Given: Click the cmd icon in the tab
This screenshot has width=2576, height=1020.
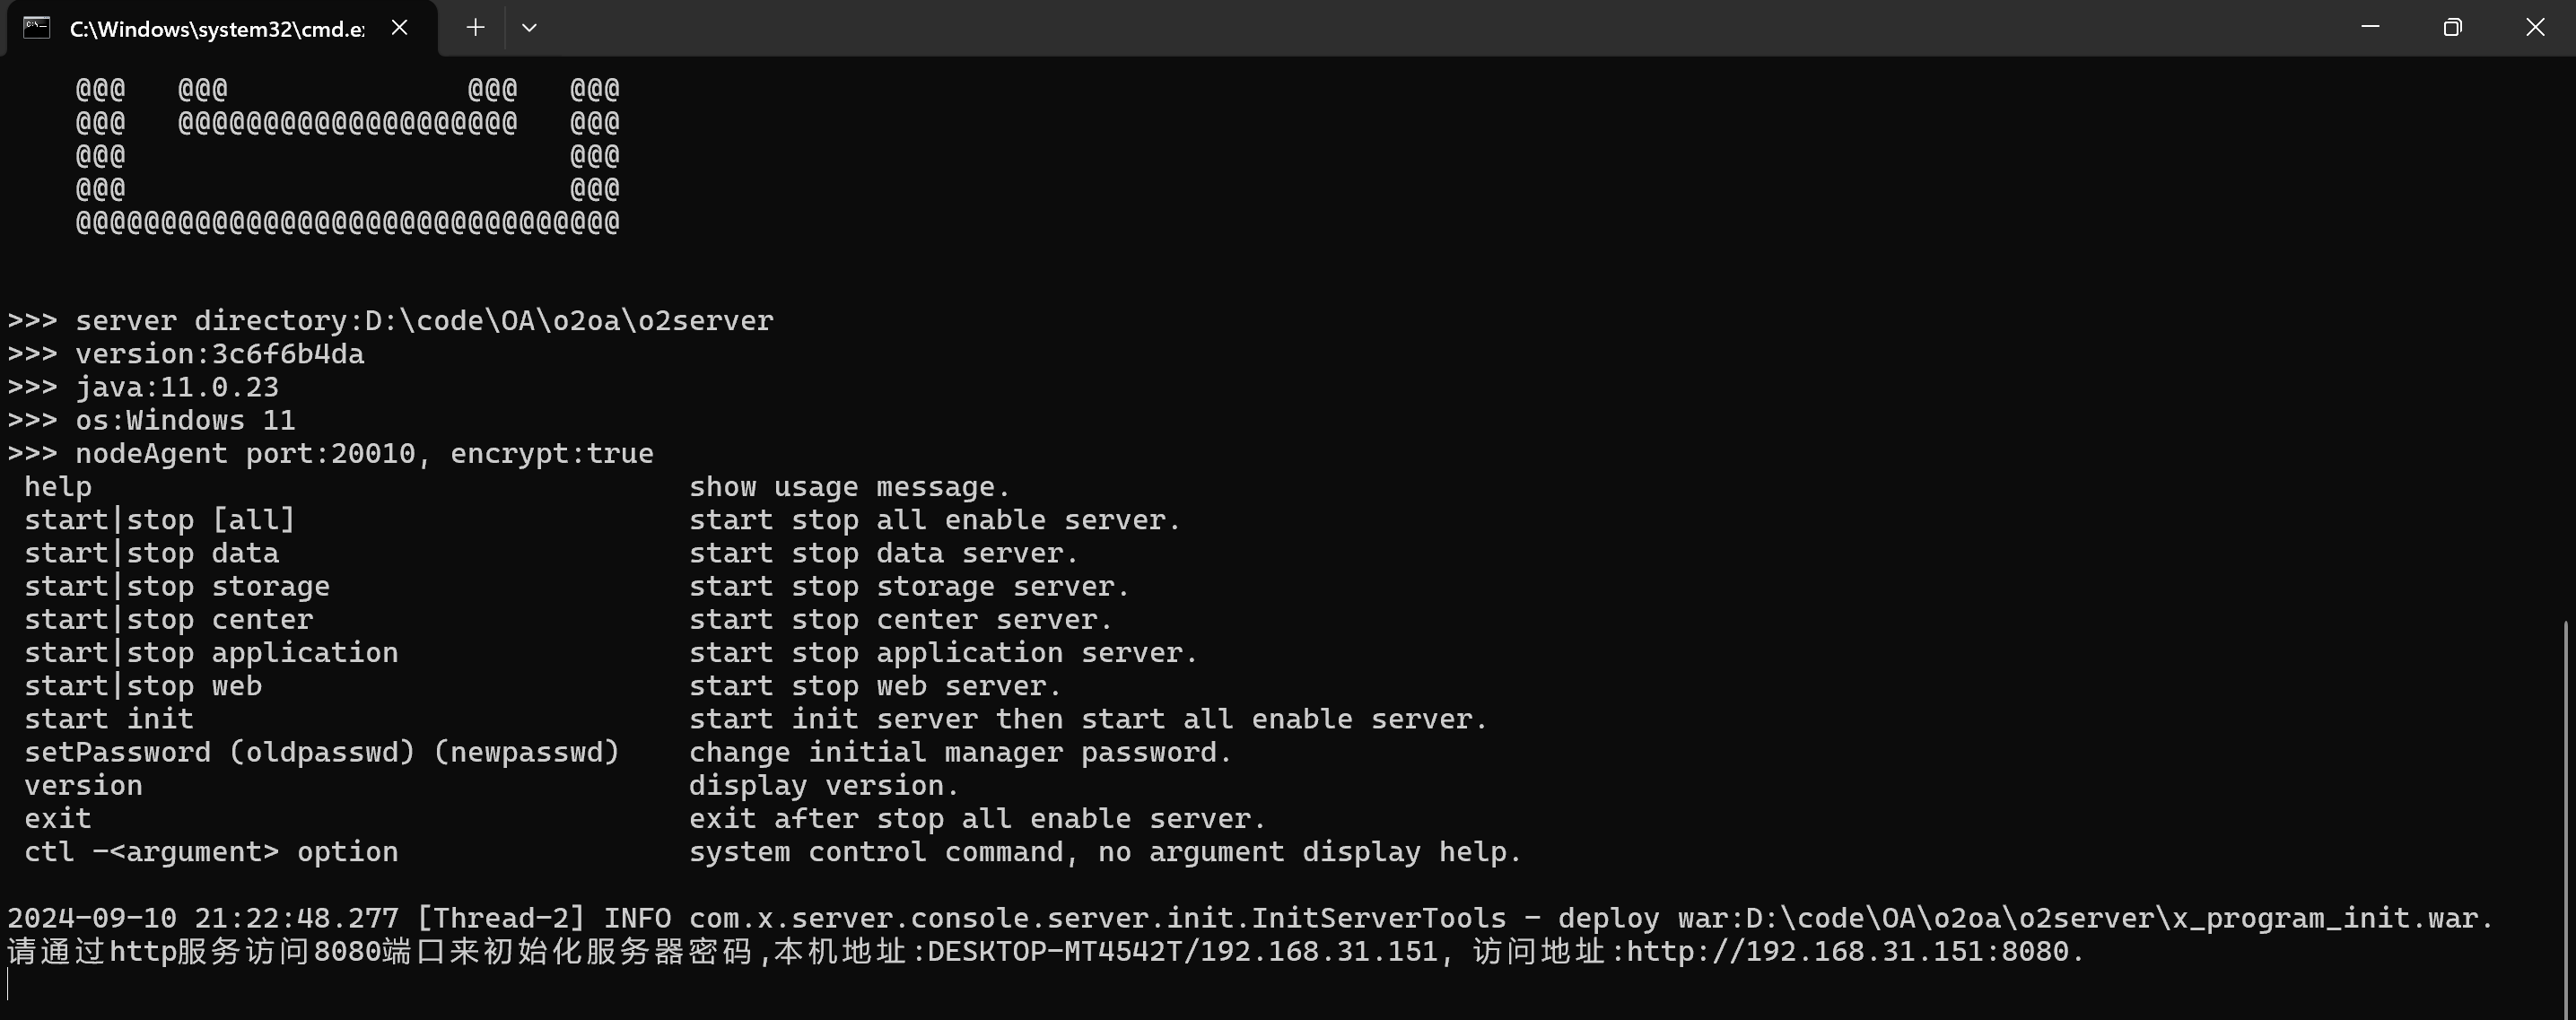Looking at the screenshot, I should point(37,28).
